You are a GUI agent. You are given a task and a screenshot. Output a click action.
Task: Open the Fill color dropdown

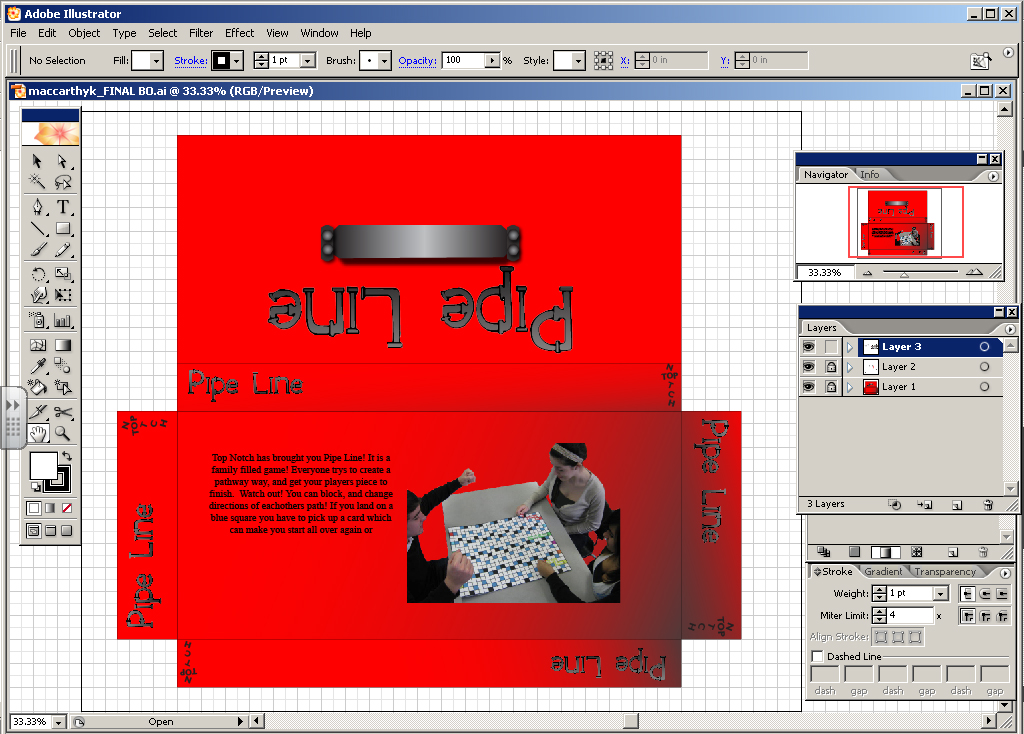click(x=156, y=61)
